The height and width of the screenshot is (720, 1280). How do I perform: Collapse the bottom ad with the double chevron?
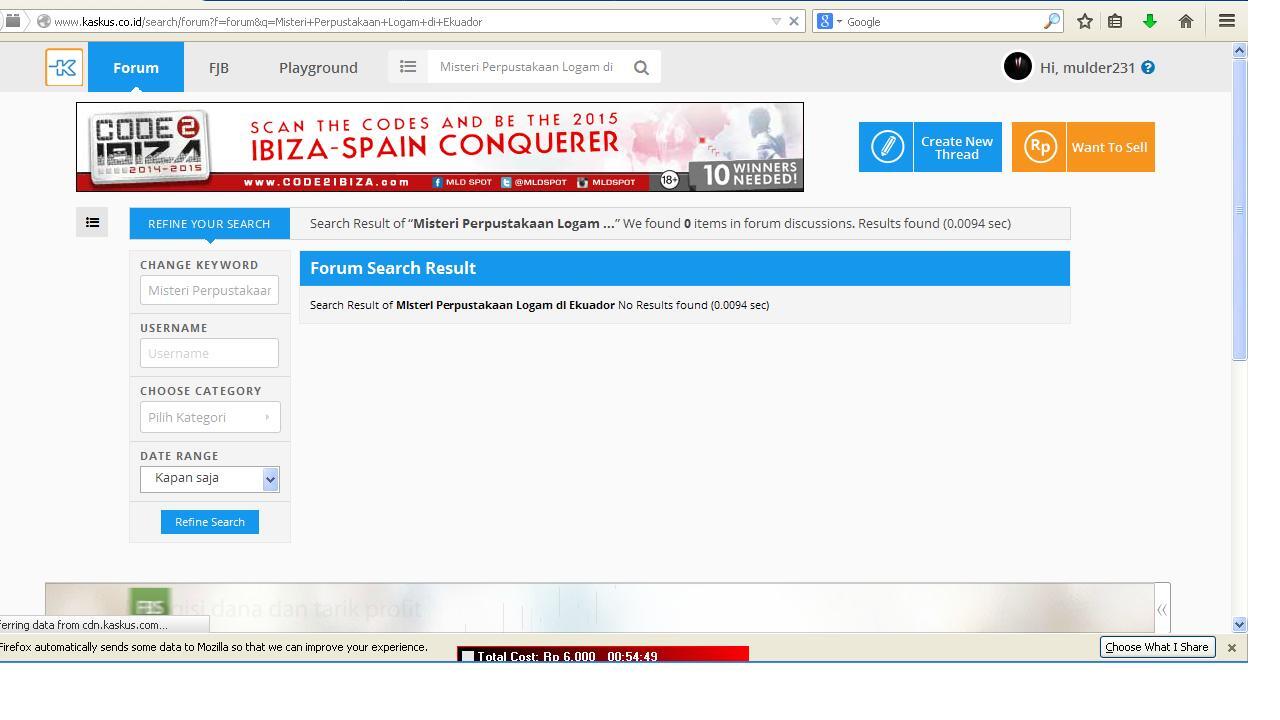pyautogui.click(x=1162, y=609)
